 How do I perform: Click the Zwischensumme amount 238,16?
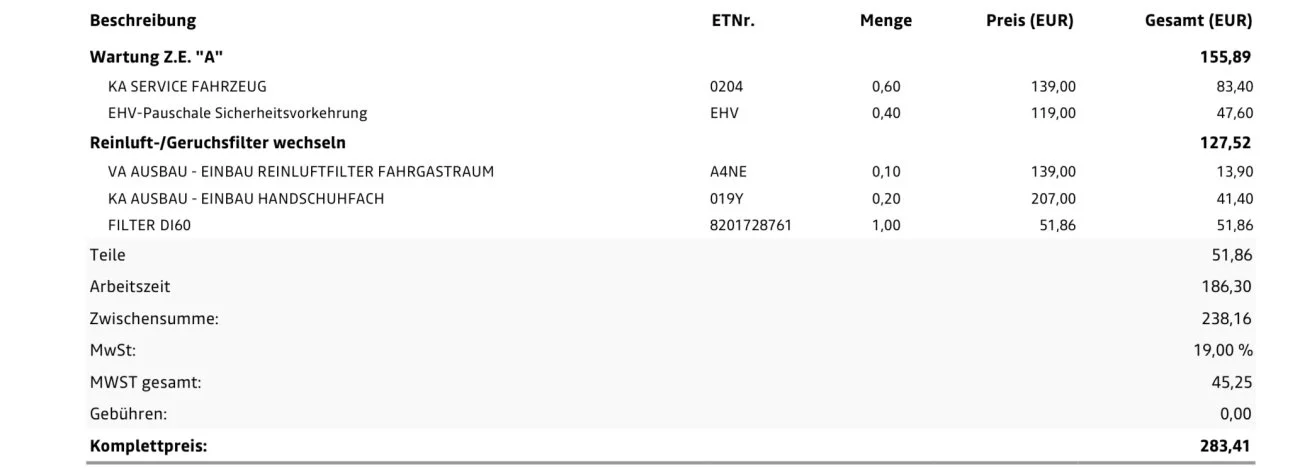(1226, 318)
